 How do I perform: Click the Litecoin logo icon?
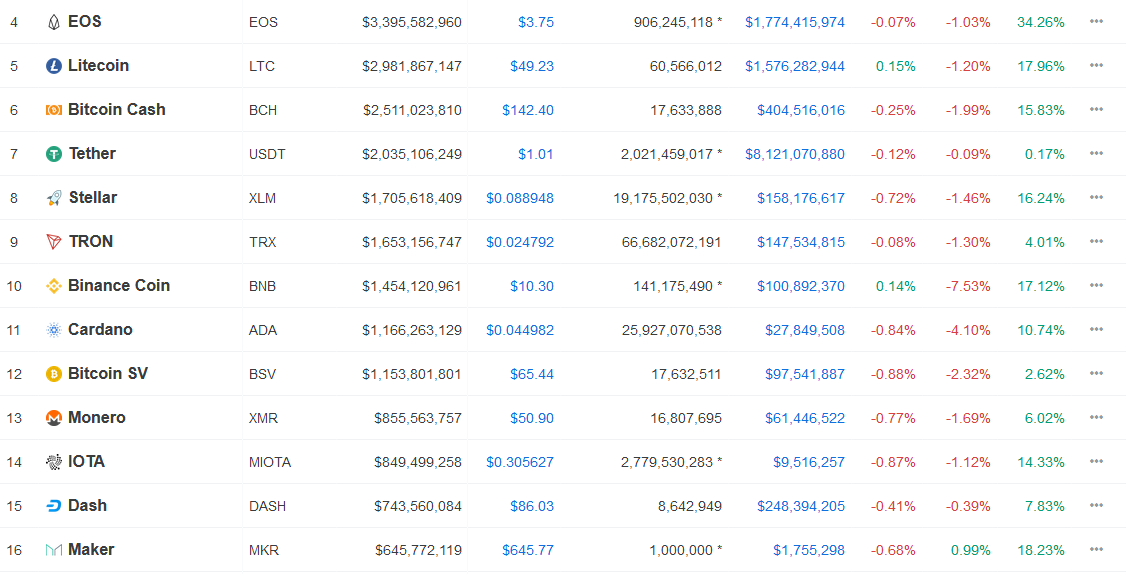54,66
